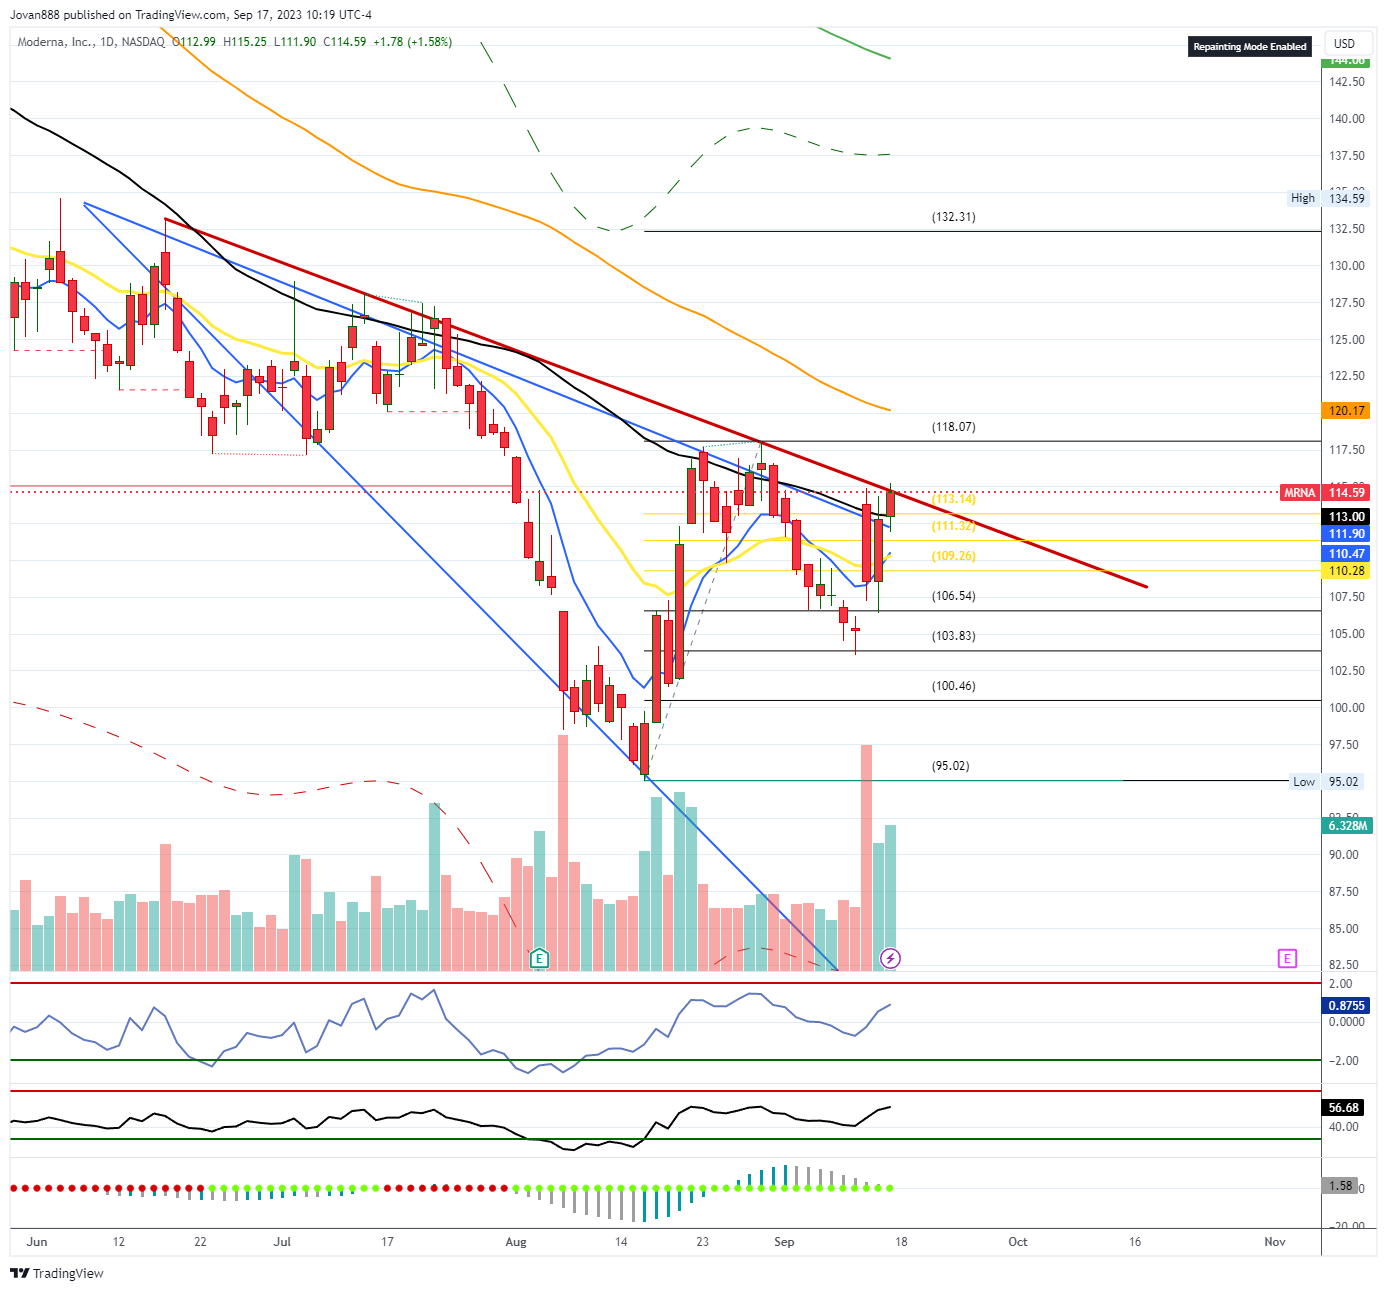The image size is (1387, 1291).
Task: Click the red 114.59 last price label
Action: (x=1347, y=492)
